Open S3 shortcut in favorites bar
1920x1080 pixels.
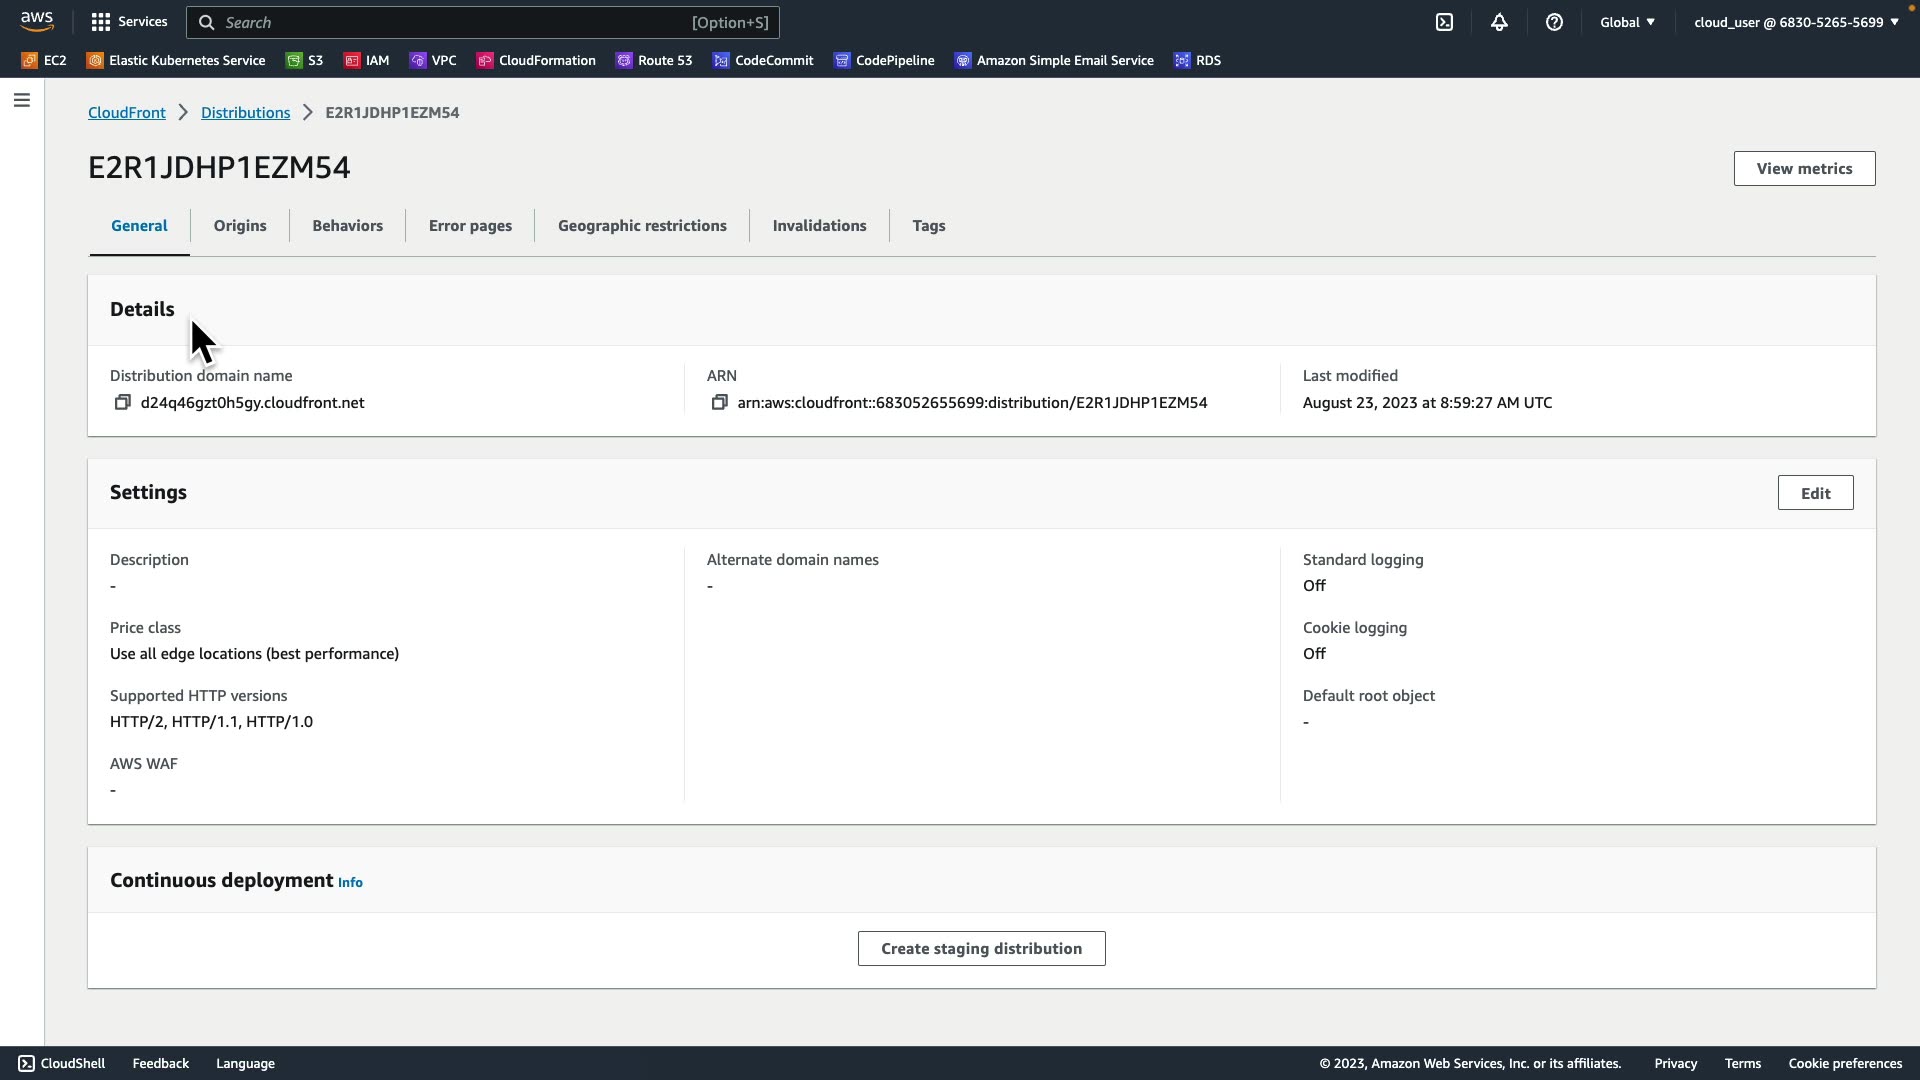click(305, 60)
